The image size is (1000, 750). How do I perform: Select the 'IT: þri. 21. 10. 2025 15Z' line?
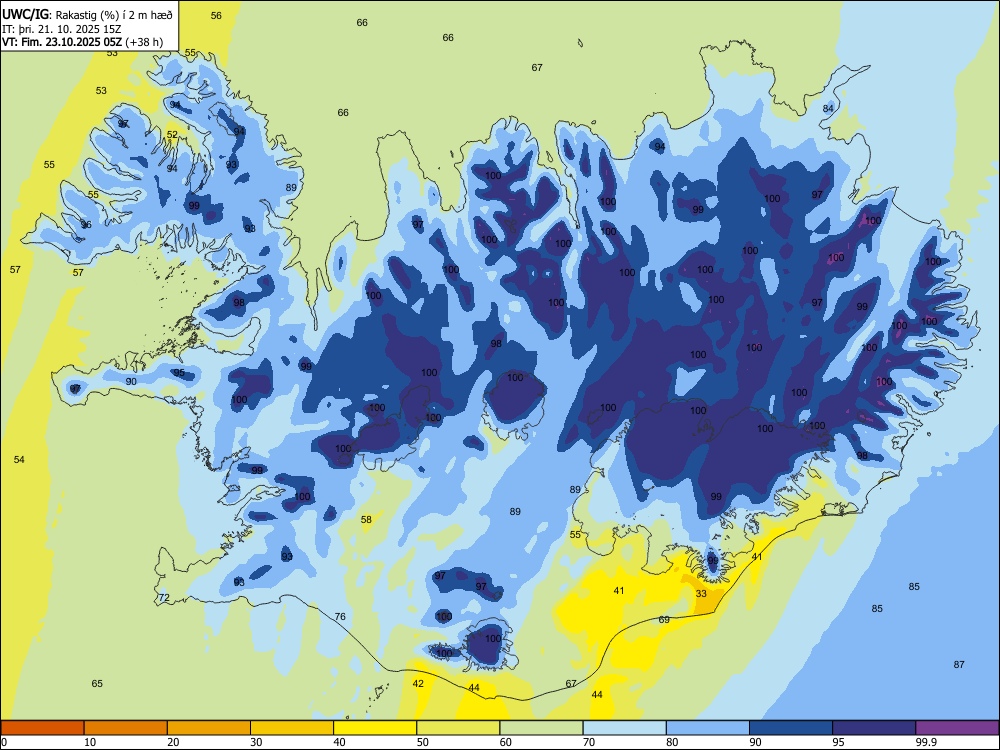61,29
